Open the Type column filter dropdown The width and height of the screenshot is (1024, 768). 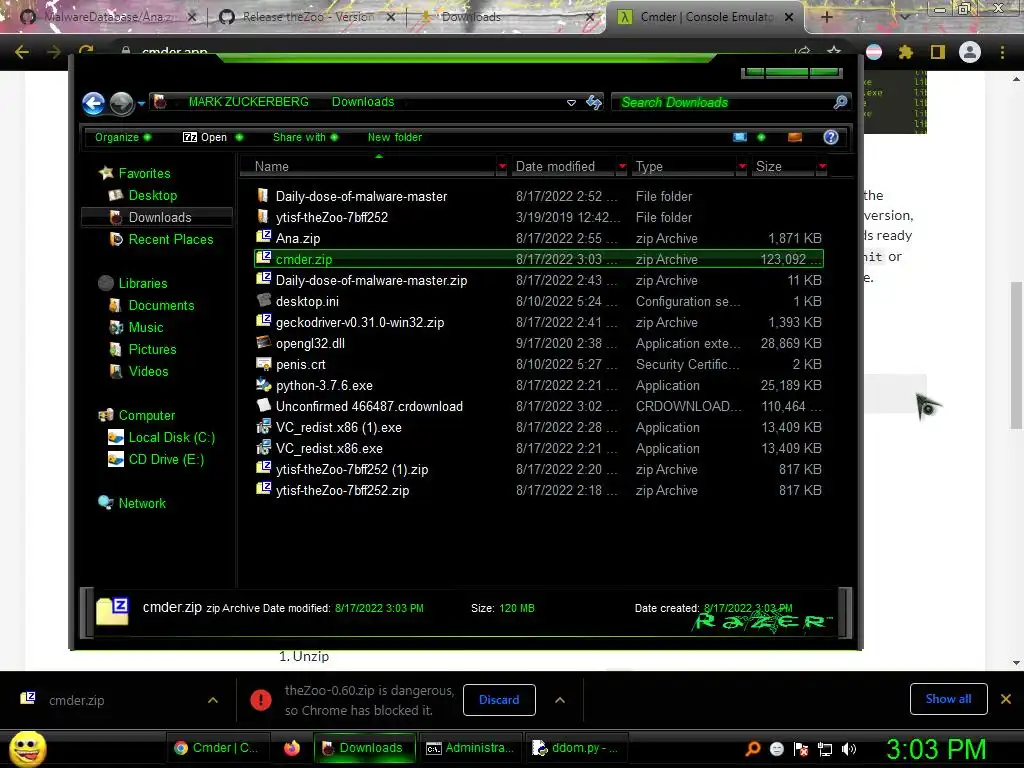(x=742, y=167)
